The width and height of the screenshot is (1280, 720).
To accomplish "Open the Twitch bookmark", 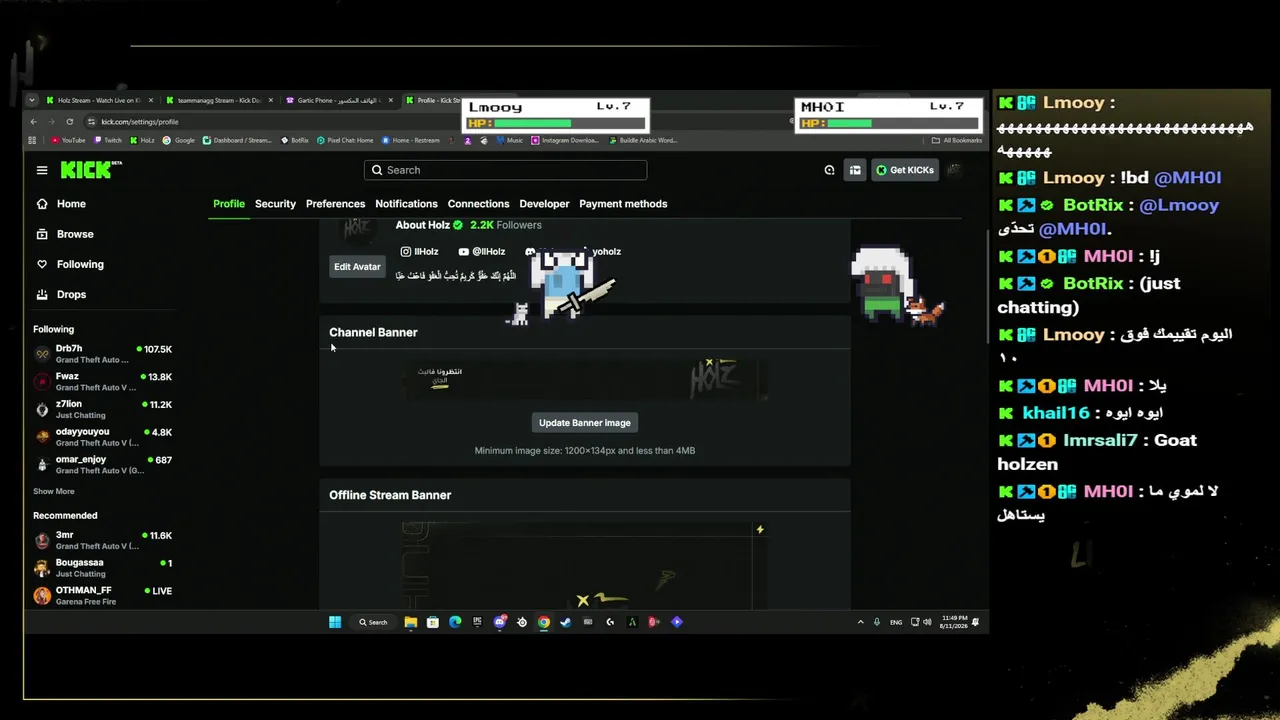I will tap(108, 141).
